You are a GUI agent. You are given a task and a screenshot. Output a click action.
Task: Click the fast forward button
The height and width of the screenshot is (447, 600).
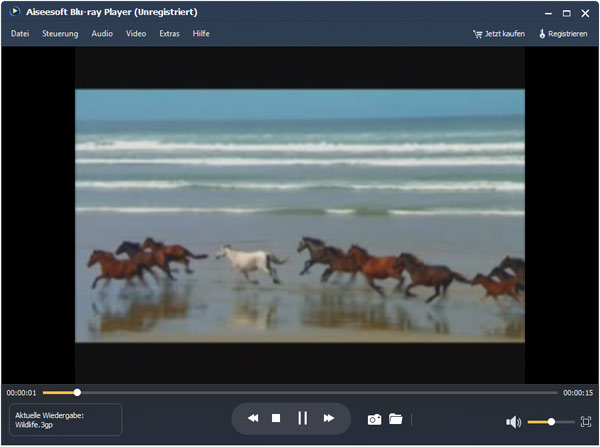tap(328, 418)
